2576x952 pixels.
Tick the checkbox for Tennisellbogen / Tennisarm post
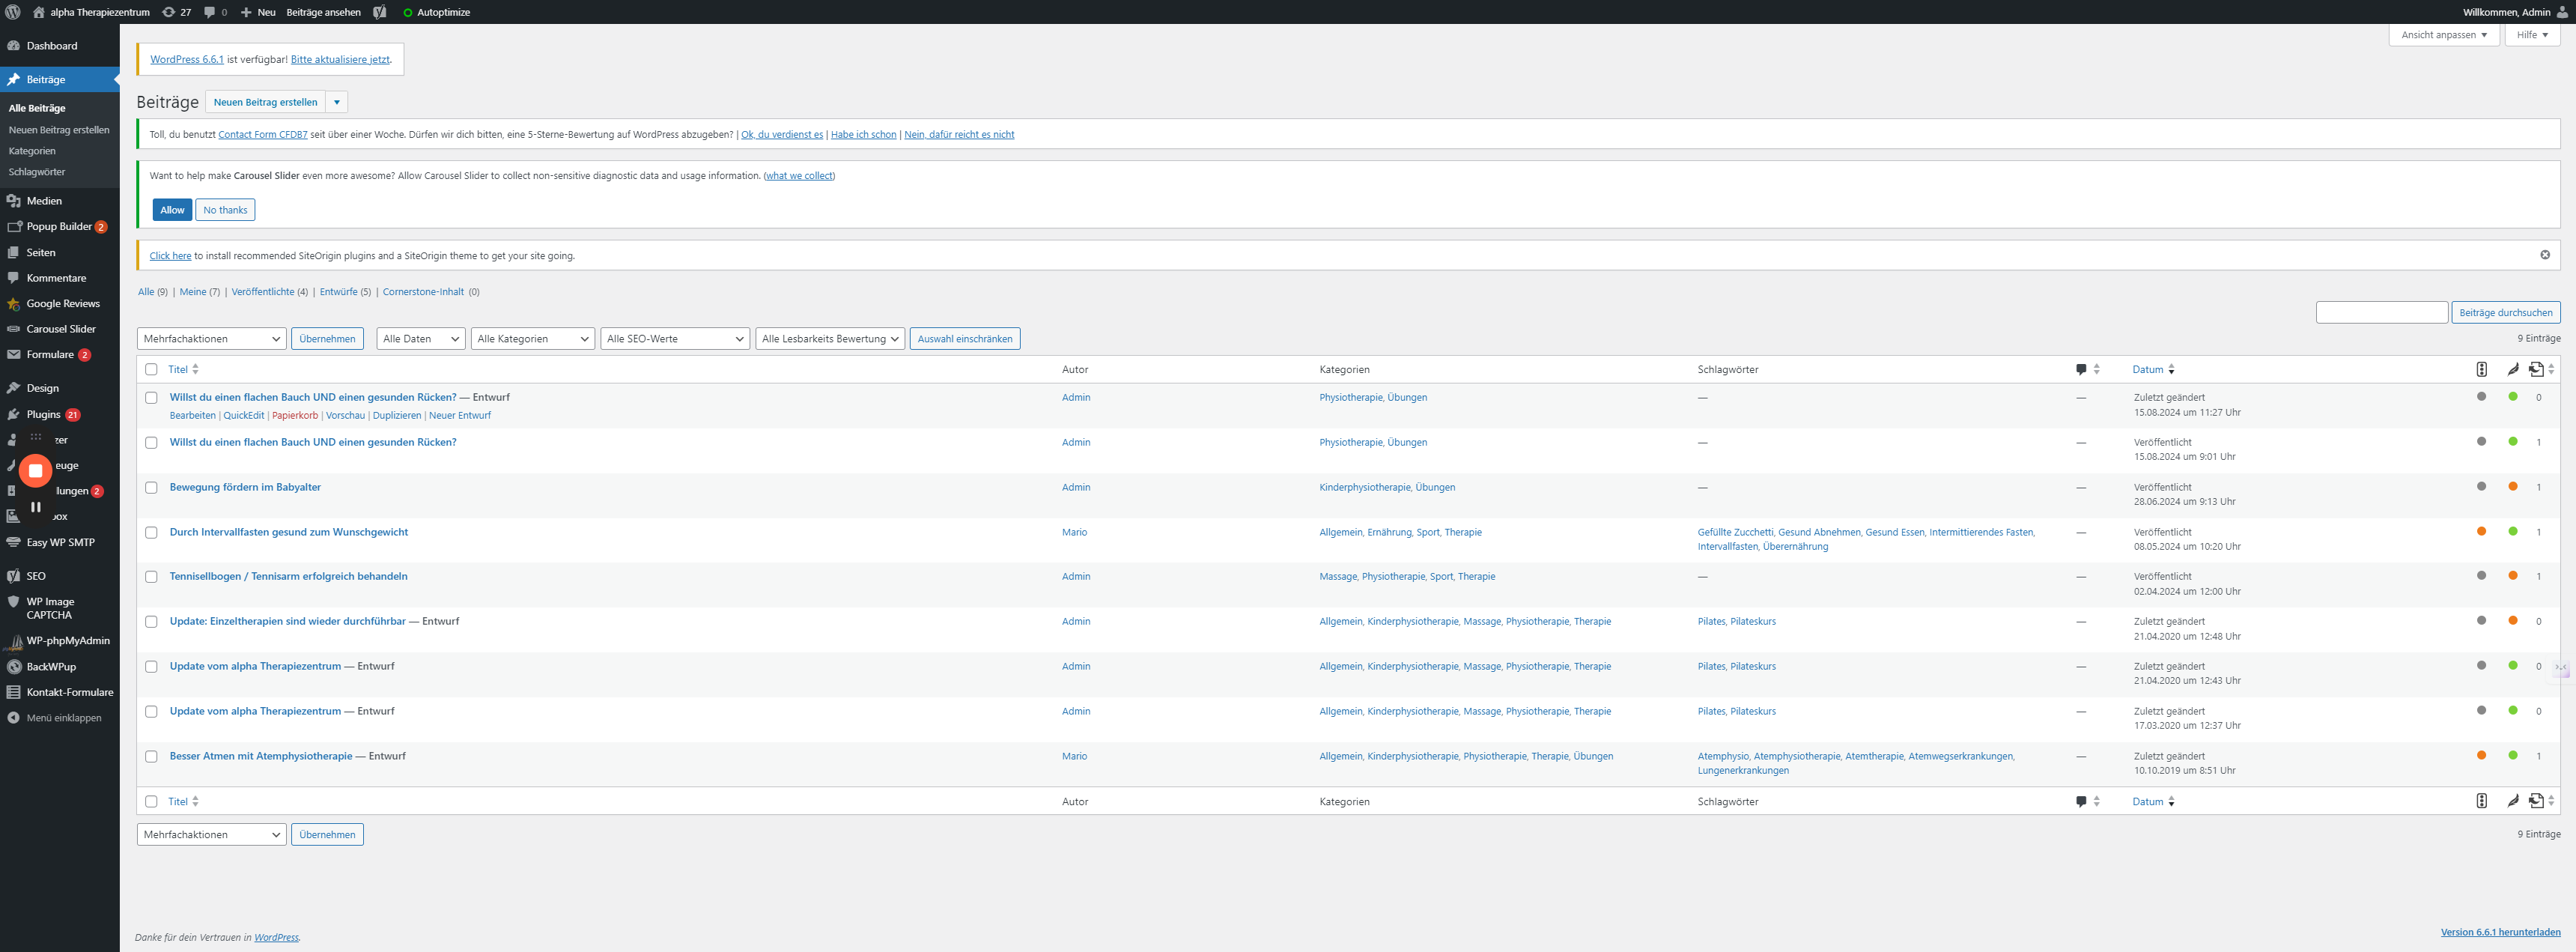click(151, 577)
